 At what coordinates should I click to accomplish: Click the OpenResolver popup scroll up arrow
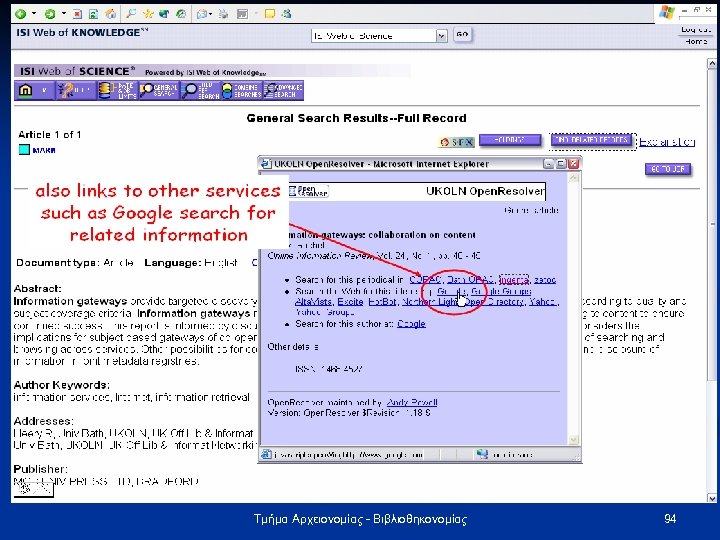pyautogui.click(x=574, y=178)
